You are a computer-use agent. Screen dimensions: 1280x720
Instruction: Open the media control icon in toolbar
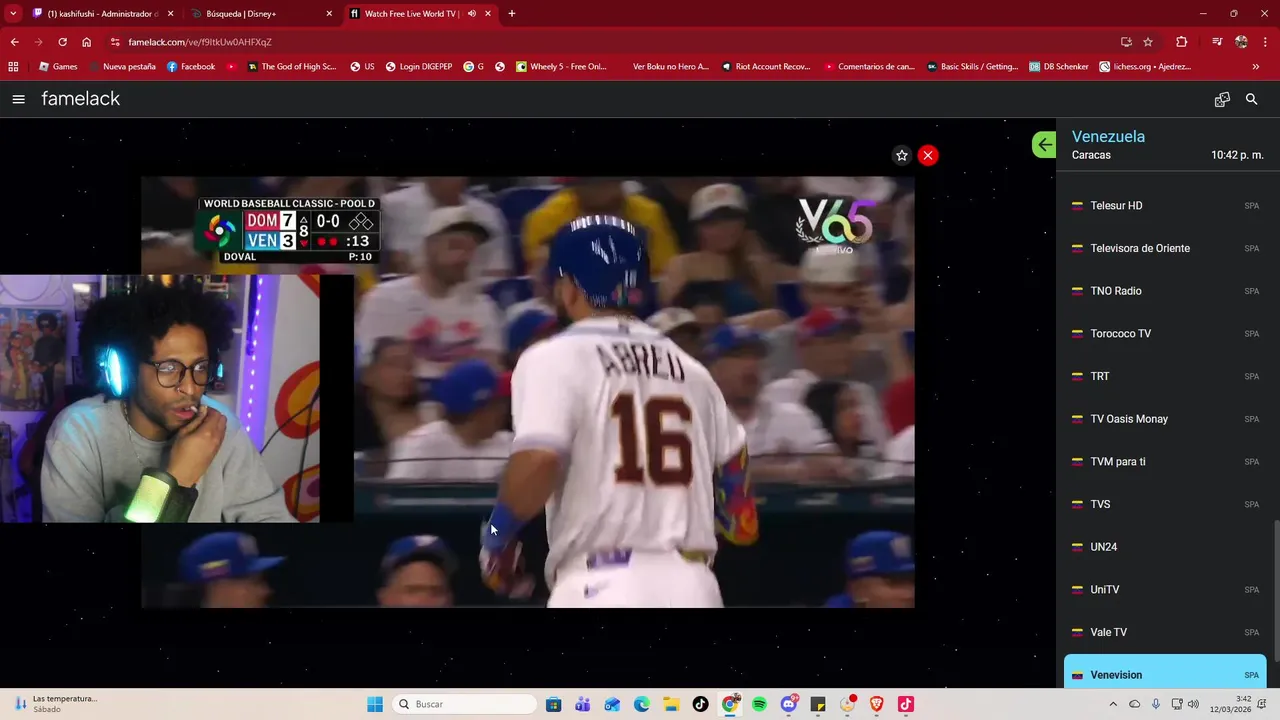(x=1217, y=42)
